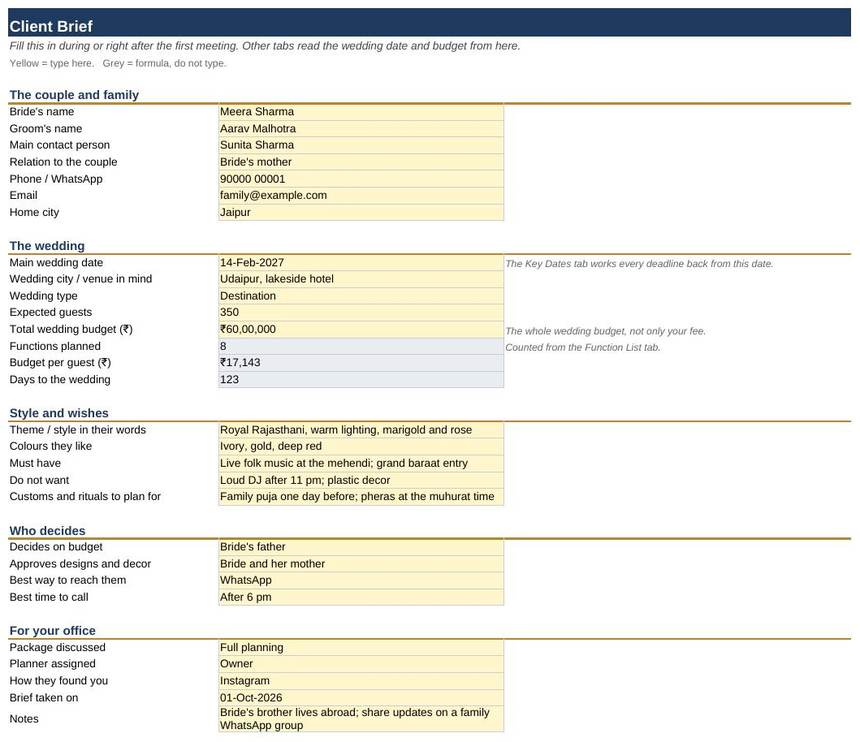Click the cell 'Bride and her mother'
860x742 pixels.
coord(361,564)
